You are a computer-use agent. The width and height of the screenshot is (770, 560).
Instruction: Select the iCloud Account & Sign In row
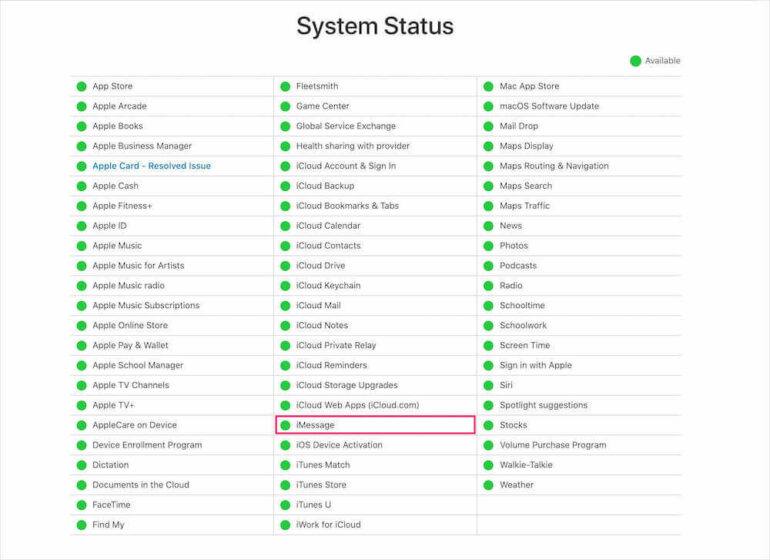345,166
